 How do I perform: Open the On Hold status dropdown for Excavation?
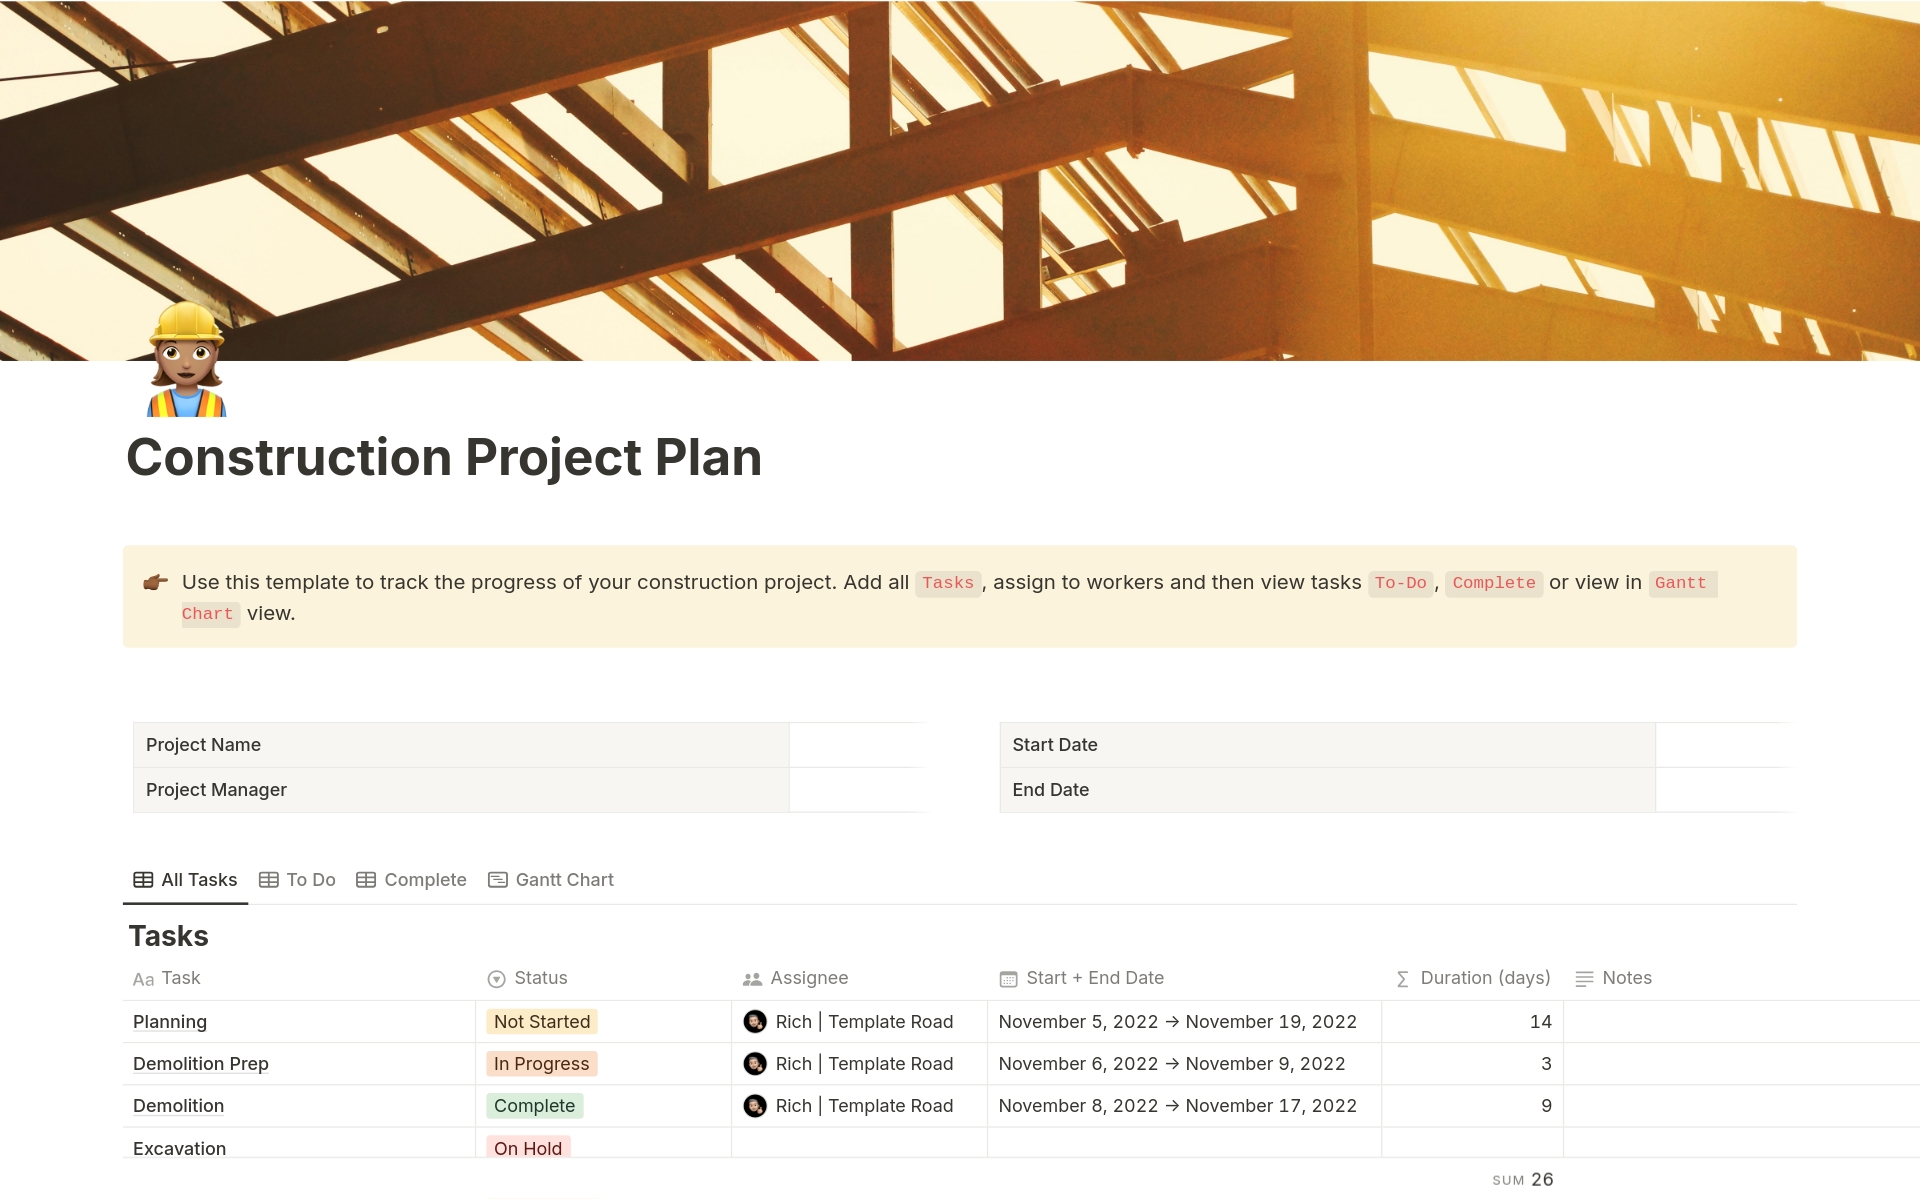pos(528,1148)
